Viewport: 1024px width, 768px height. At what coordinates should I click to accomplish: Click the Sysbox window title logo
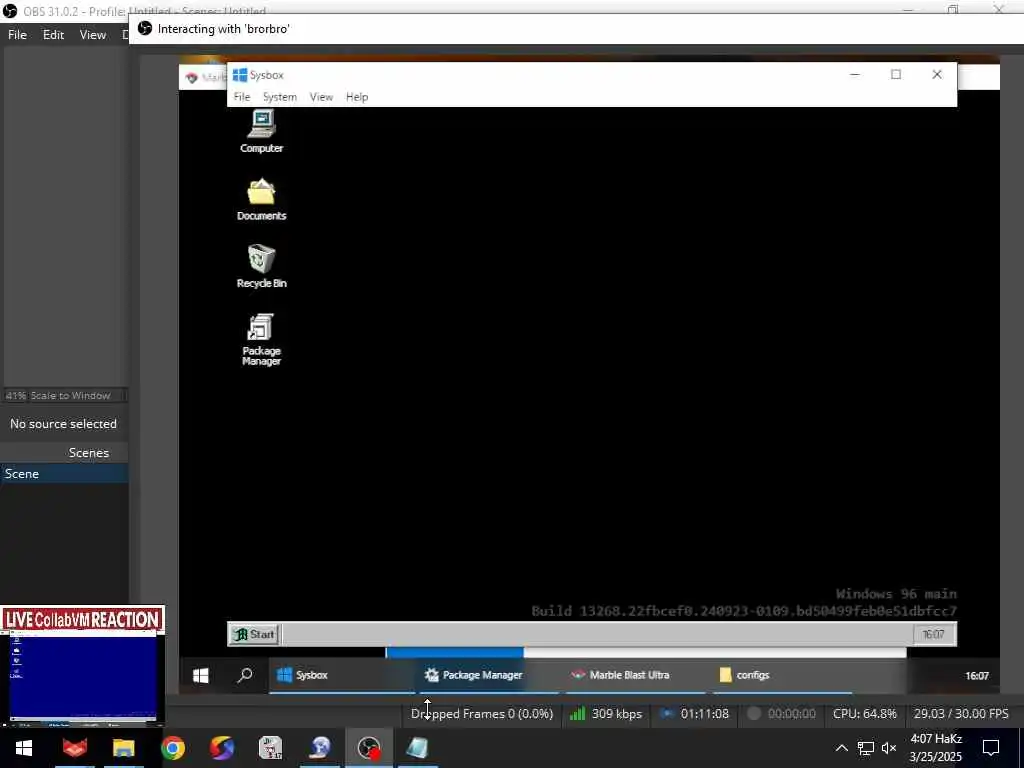coord(240,75)
